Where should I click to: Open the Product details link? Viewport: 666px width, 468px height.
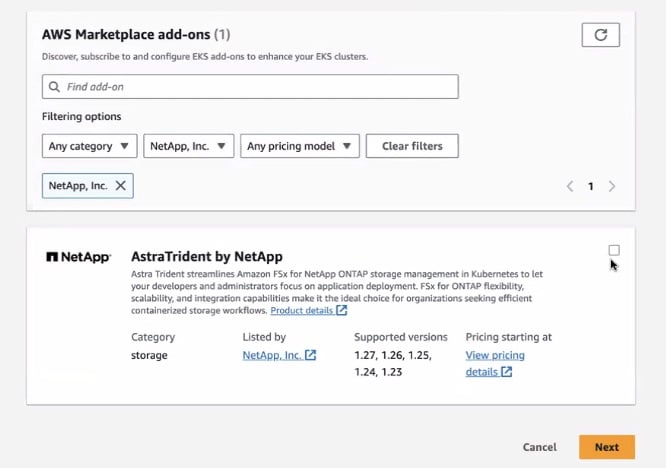[x=301, y=311]
